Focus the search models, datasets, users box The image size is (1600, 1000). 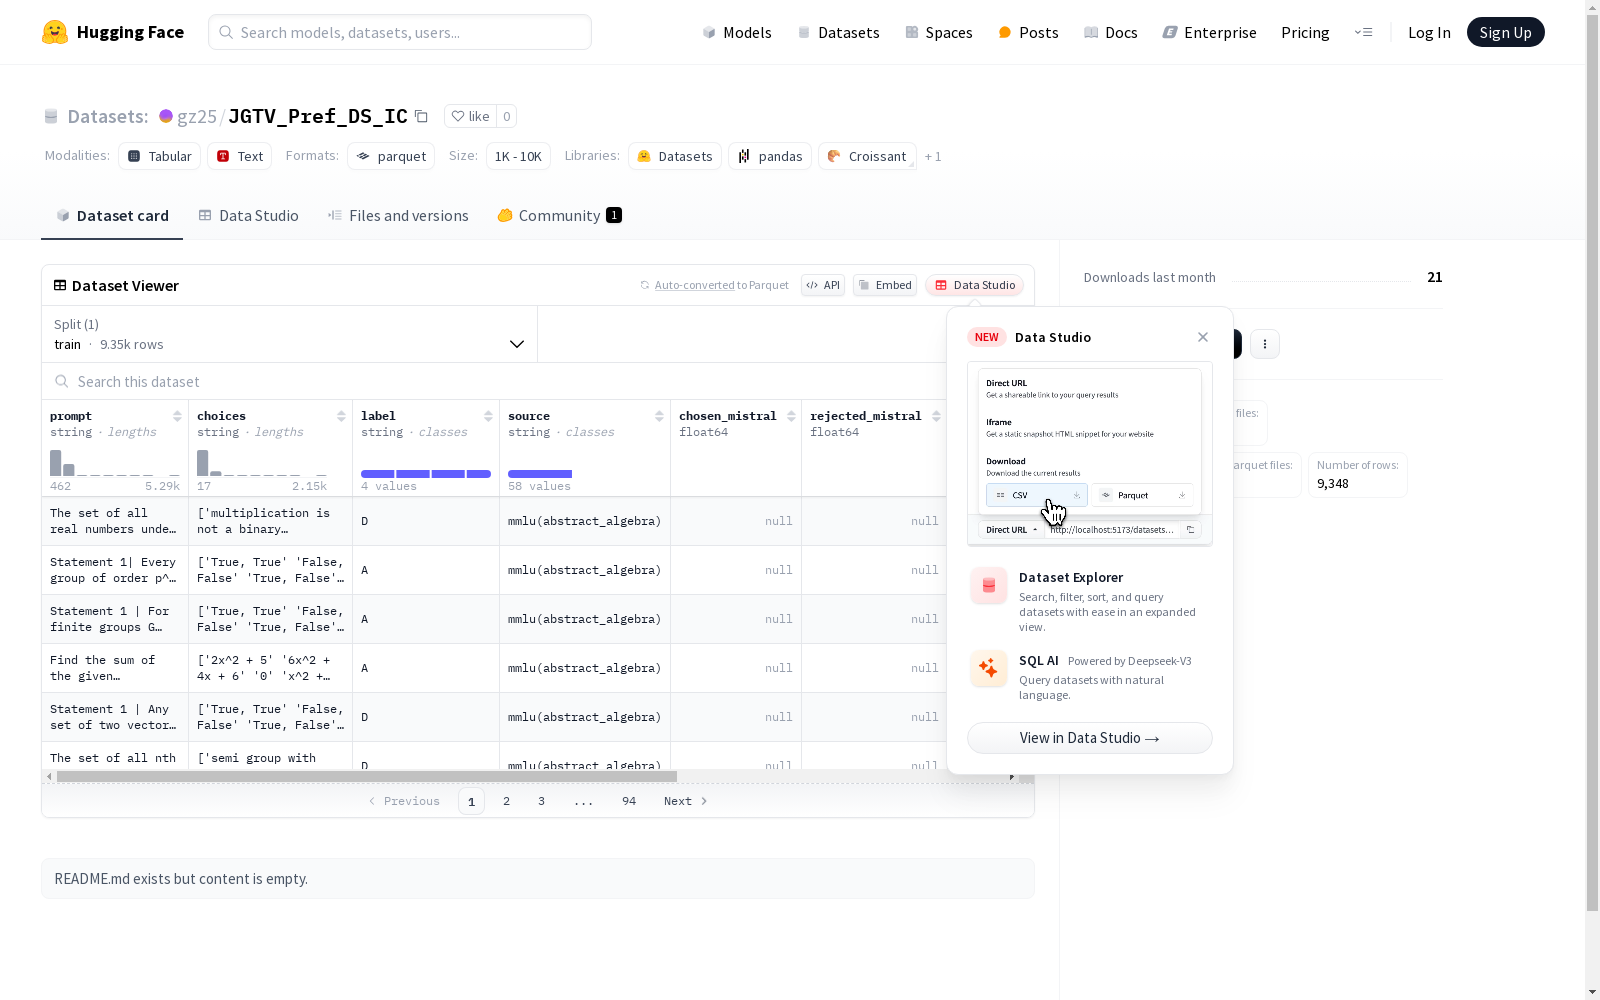click(x=400, y=32)
